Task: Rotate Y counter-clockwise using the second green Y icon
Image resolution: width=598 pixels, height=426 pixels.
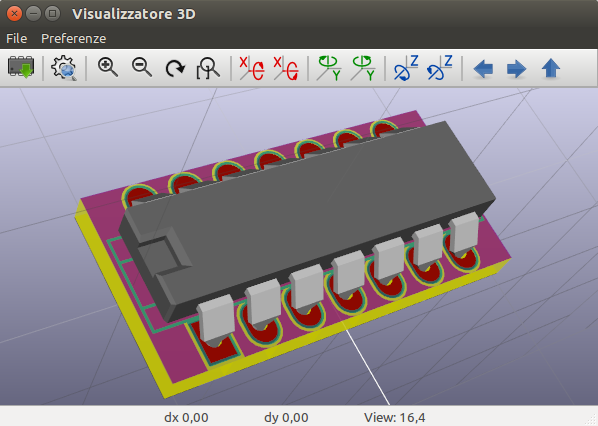Action: coord(363,68)
